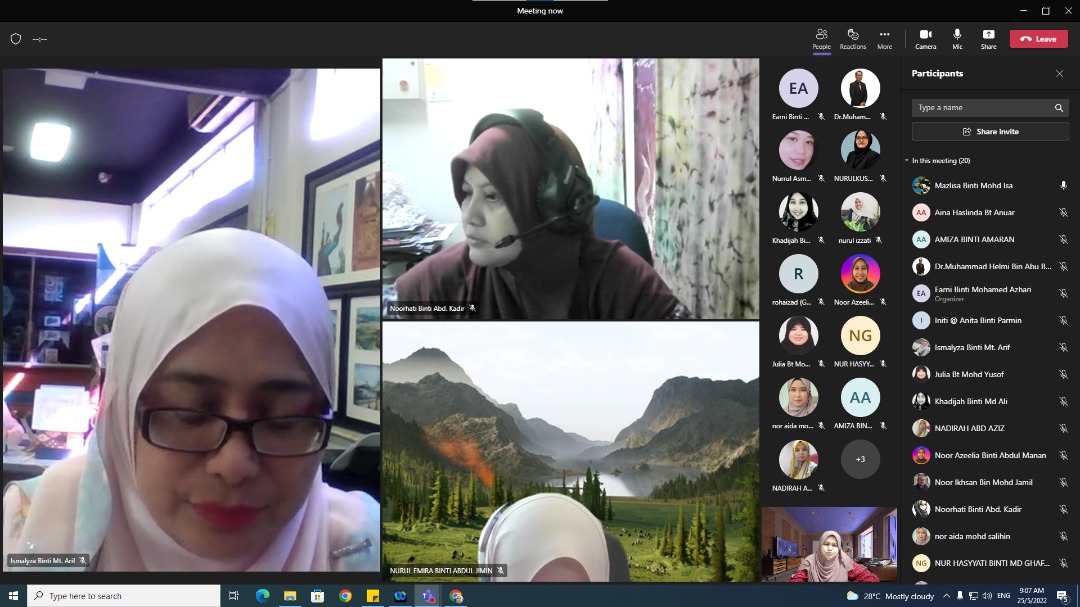Select AMIZA BINTI AMARAN in participant list
The height and width of the screenshot is (607, 1080).
(990, 239)
